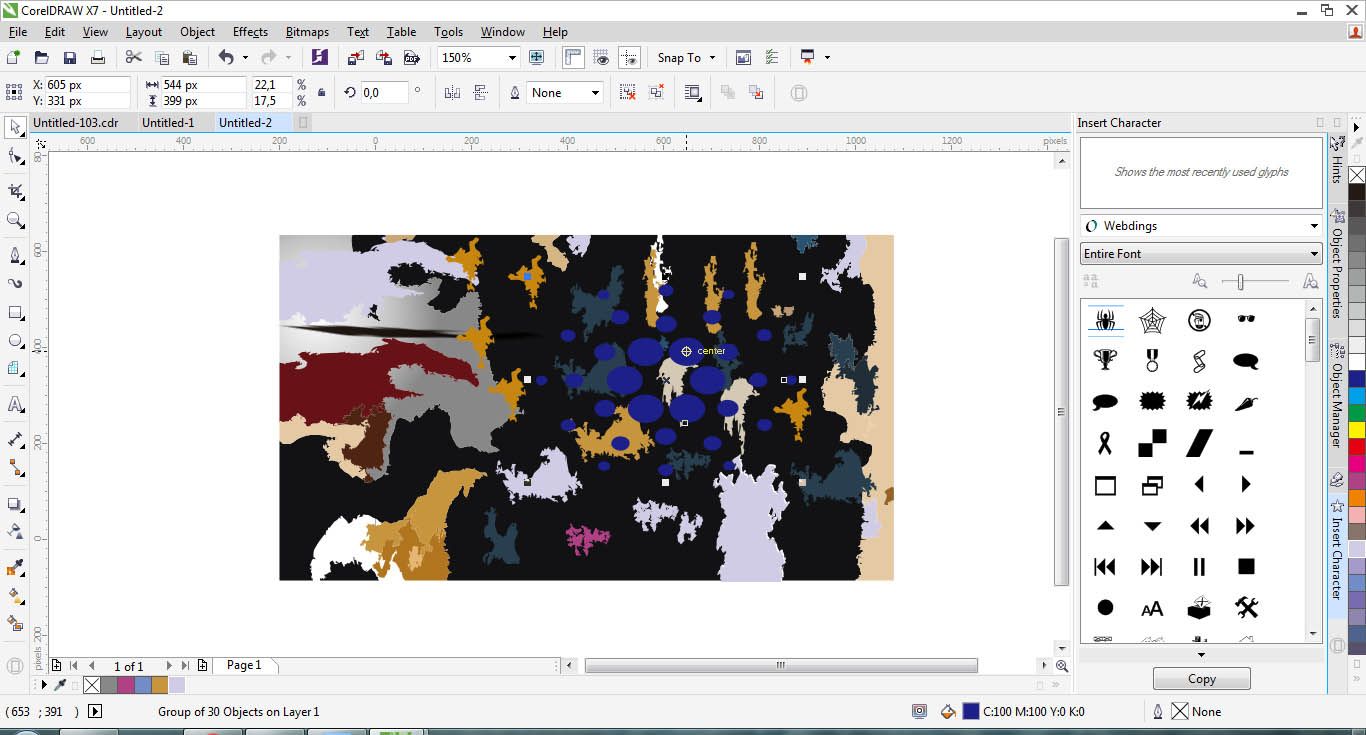
Task: Click the New document icon
Action: [14, 58]
